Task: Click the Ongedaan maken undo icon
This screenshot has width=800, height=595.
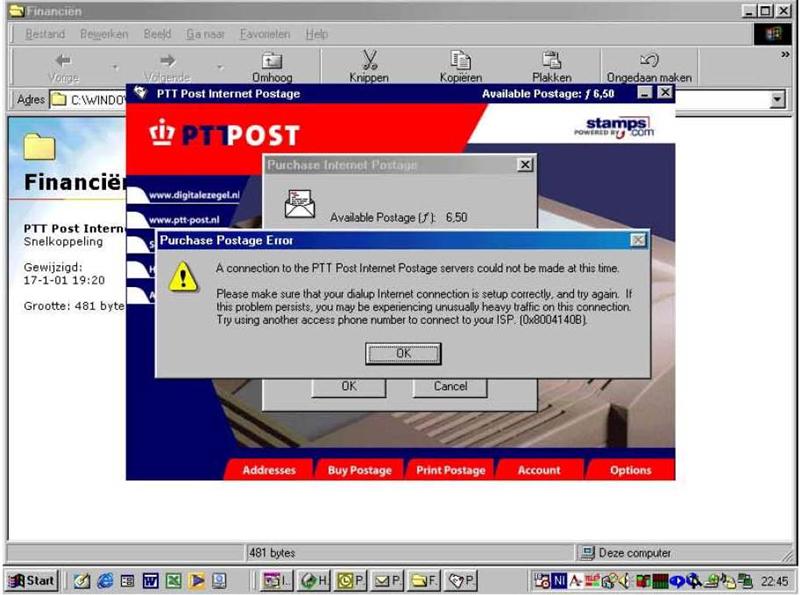Action: (649, 60)
